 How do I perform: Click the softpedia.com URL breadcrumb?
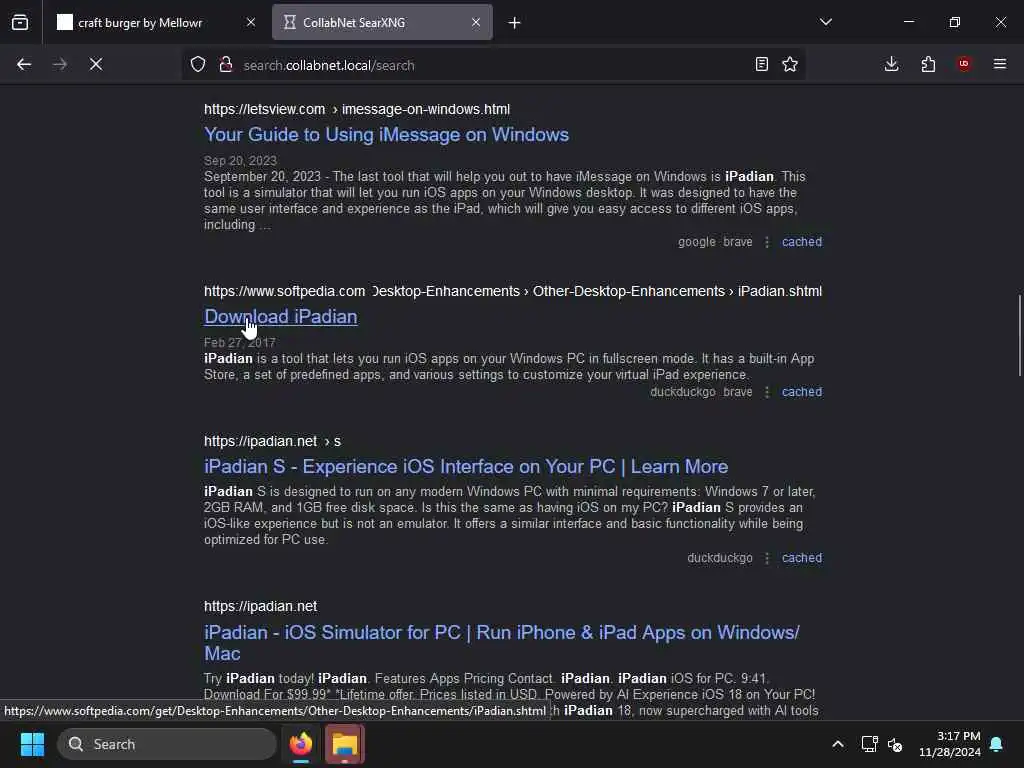click(x=513, y=291)
